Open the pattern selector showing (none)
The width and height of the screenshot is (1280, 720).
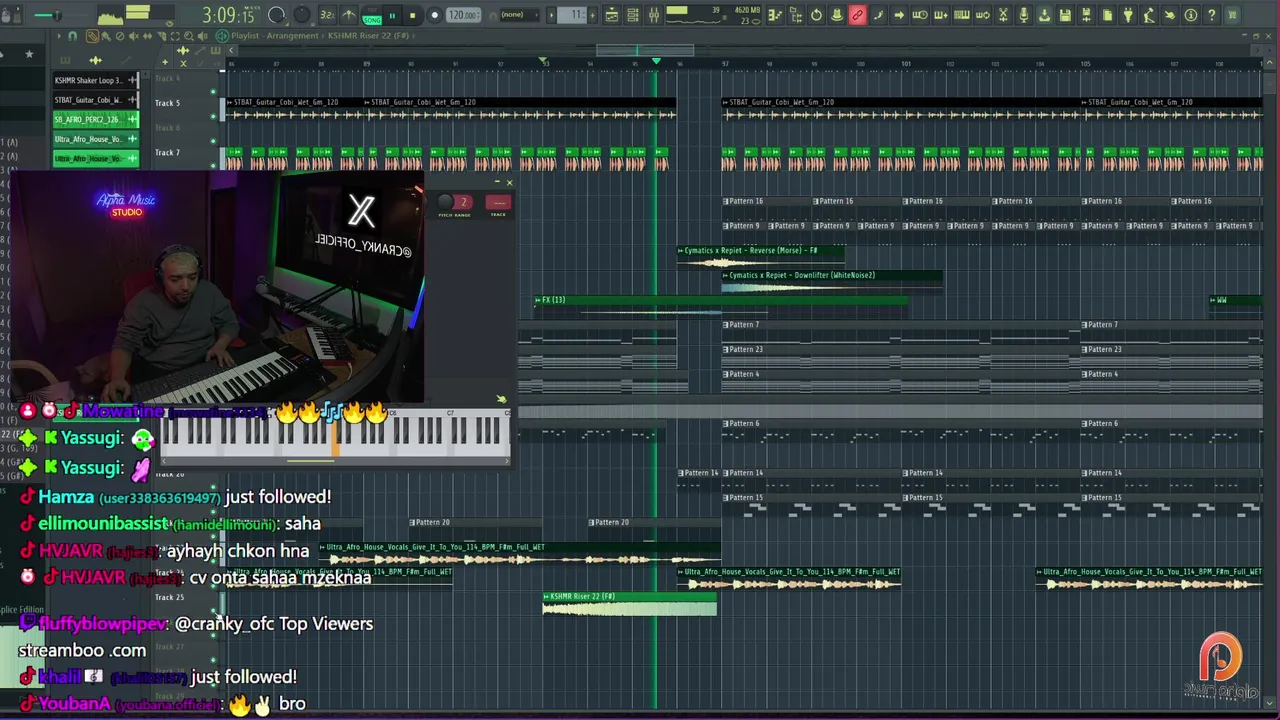[519, 15]
